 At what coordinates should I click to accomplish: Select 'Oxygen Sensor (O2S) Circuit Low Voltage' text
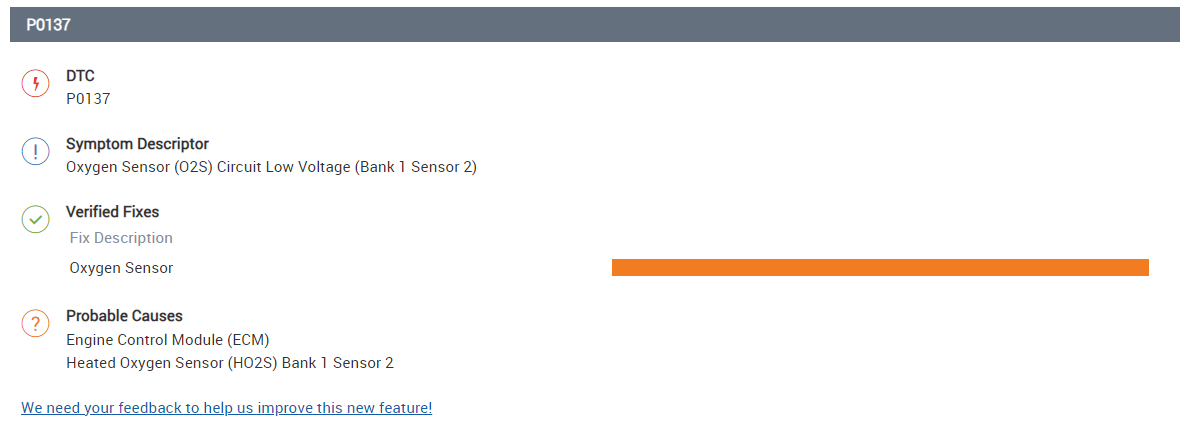[208, 167]
